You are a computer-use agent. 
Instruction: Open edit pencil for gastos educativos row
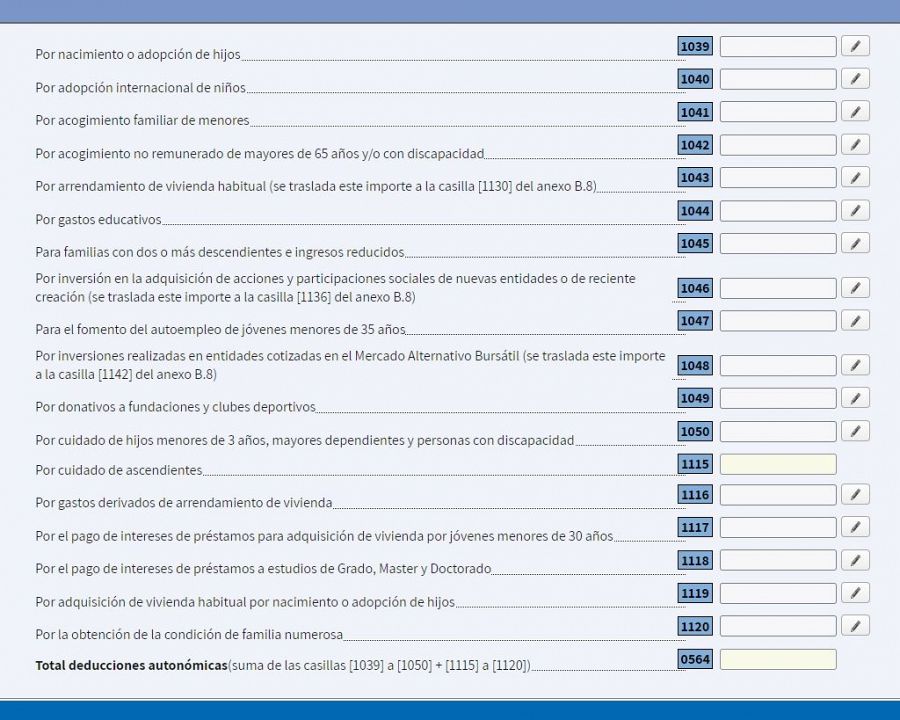[x=855, y=211]
